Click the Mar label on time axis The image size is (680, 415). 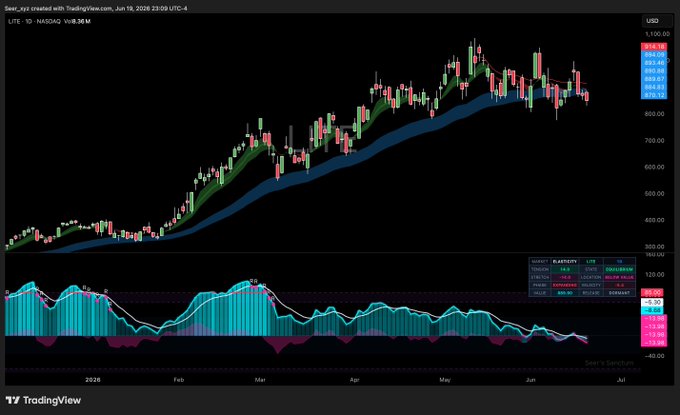(x=260, y=379)
